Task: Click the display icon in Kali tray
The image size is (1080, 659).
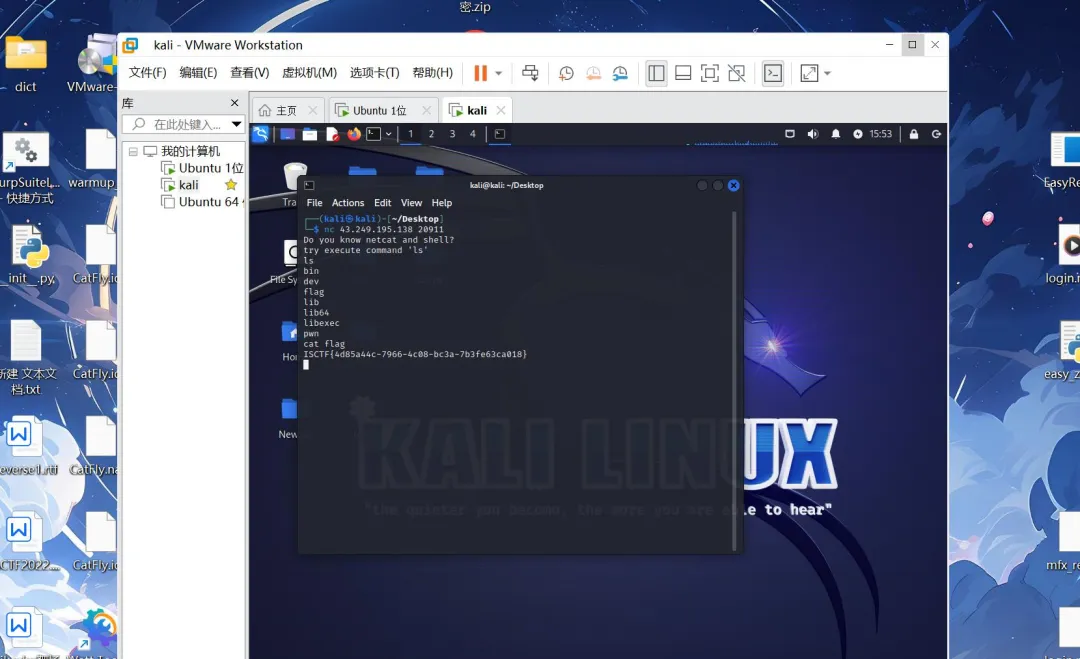Action: (790, 134)
